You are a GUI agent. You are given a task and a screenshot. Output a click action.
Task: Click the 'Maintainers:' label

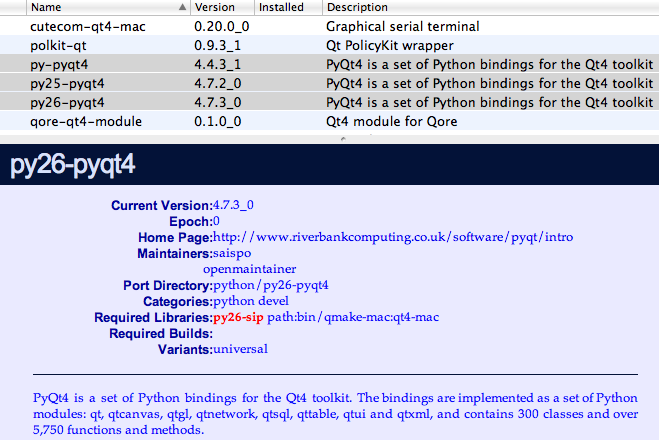175,254
